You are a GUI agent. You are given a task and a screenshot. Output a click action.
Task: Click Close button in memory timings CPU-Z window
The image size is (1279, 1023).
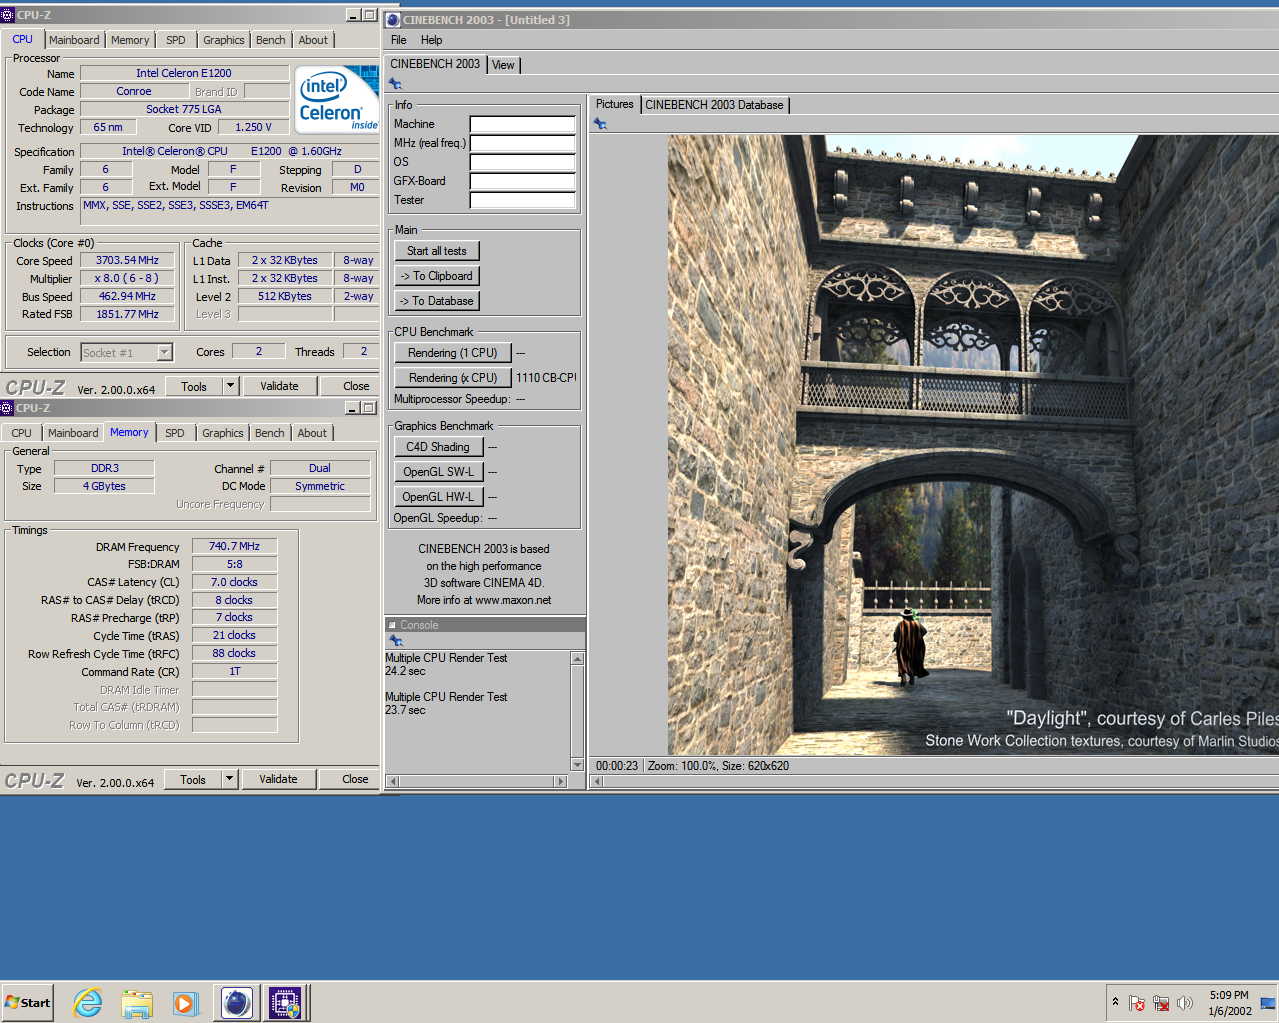[355, 779]
